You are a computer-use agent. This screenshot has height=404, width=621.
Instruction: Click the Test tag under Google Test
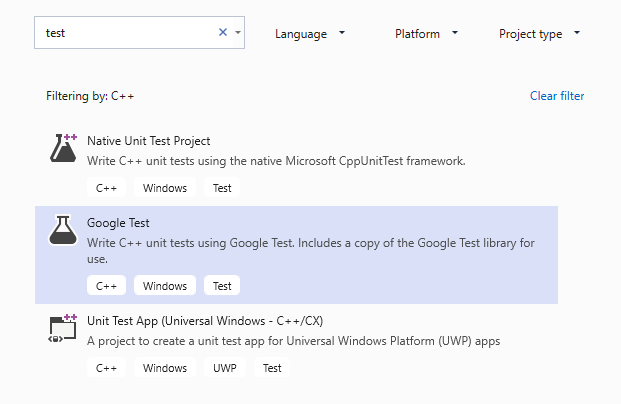click(222, 285)
